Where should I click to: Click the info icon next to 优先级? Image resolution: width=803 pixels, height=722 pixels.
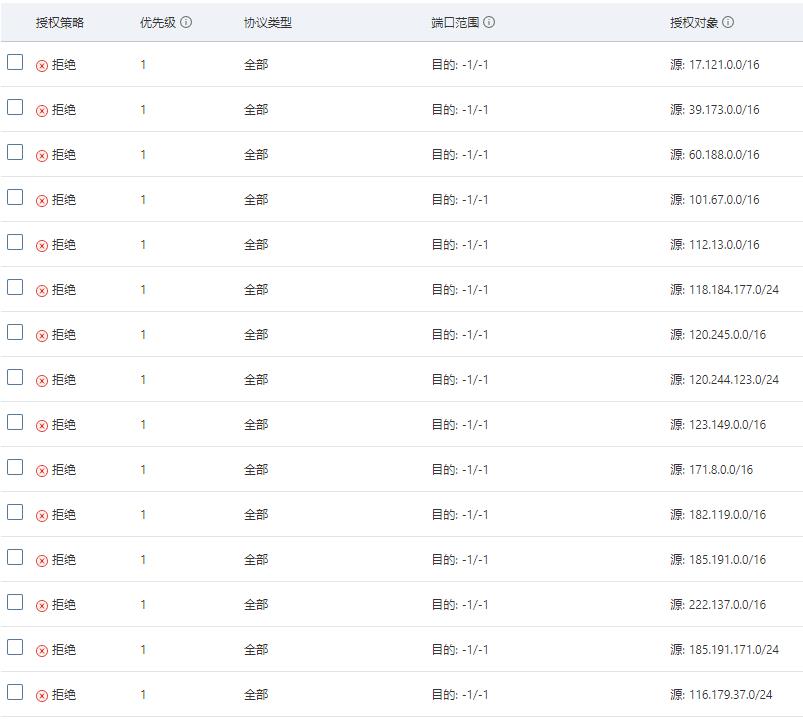click(x=186, y=22)
